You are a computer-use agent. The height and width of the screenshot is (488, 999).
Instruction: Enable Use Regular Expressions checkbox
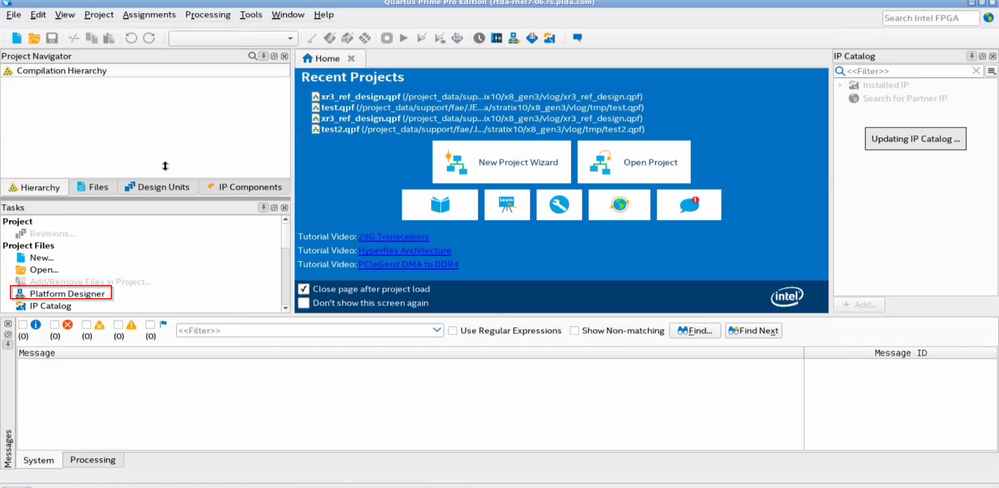click(x=453, y=331)
